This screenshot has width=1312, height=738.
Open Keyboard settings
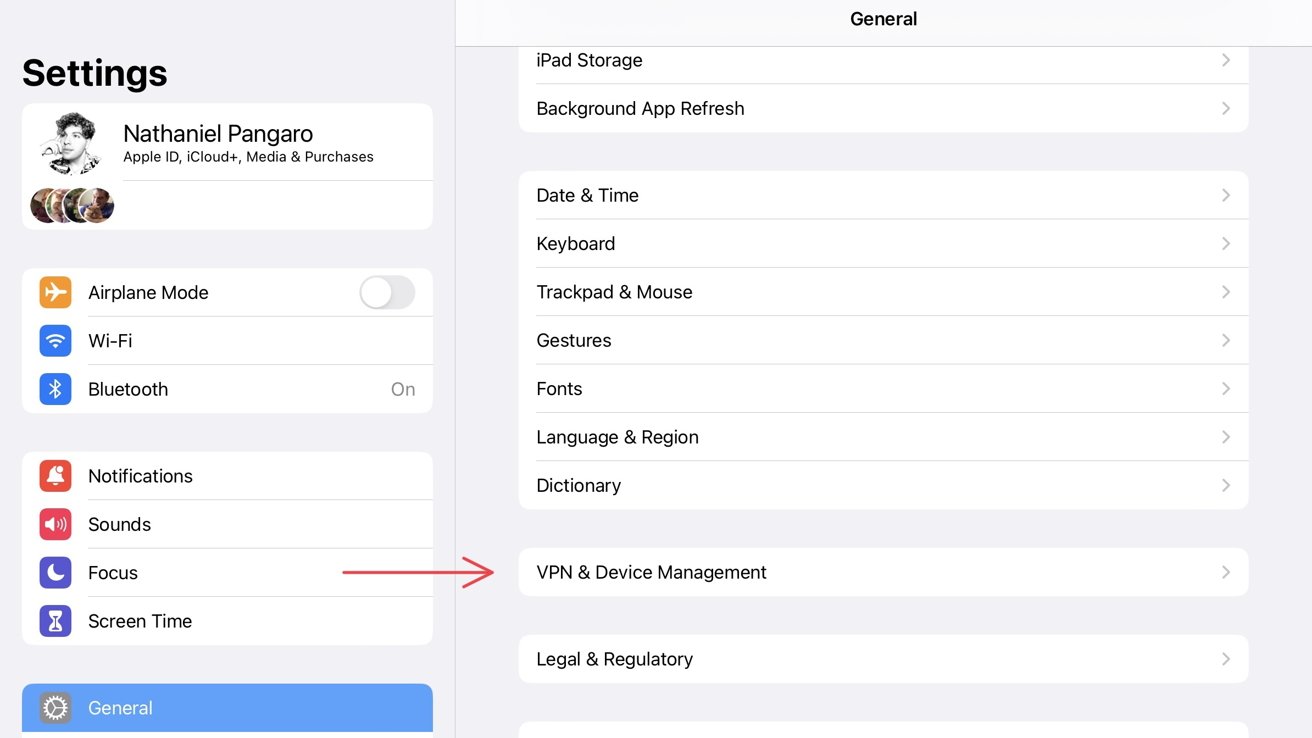[x=883, y=243]
